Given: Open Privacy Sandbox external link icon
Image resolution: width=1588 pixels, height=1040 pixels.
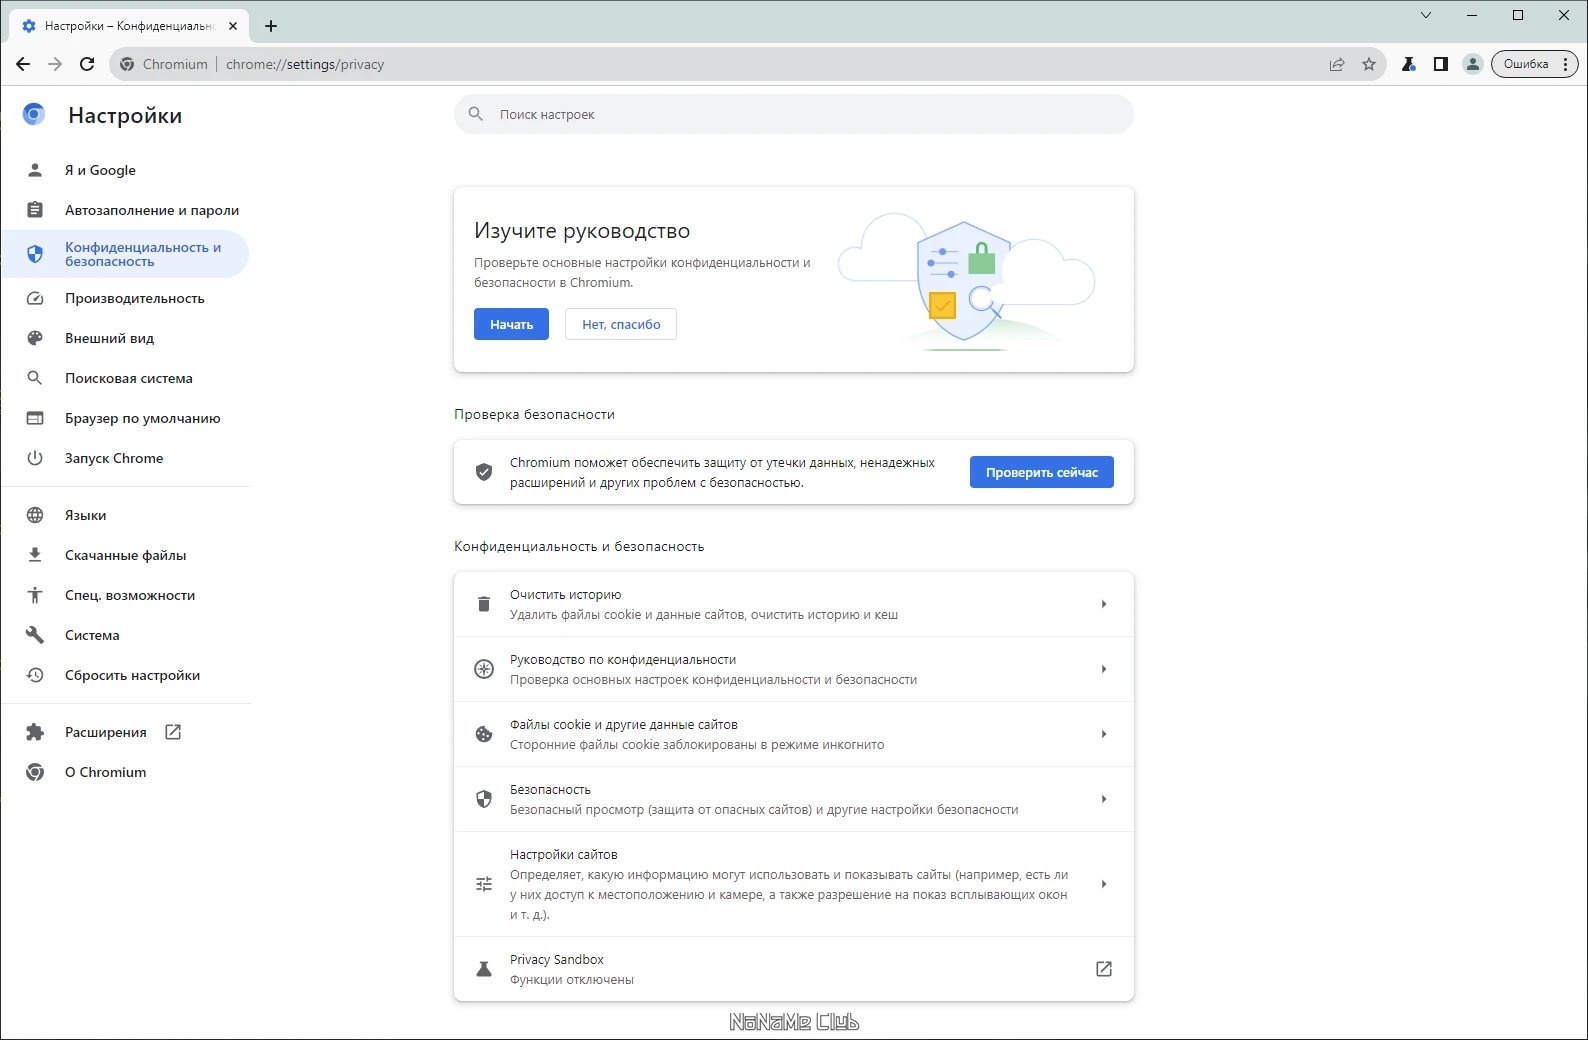Looking at the screenshot, I should 1104,969.
